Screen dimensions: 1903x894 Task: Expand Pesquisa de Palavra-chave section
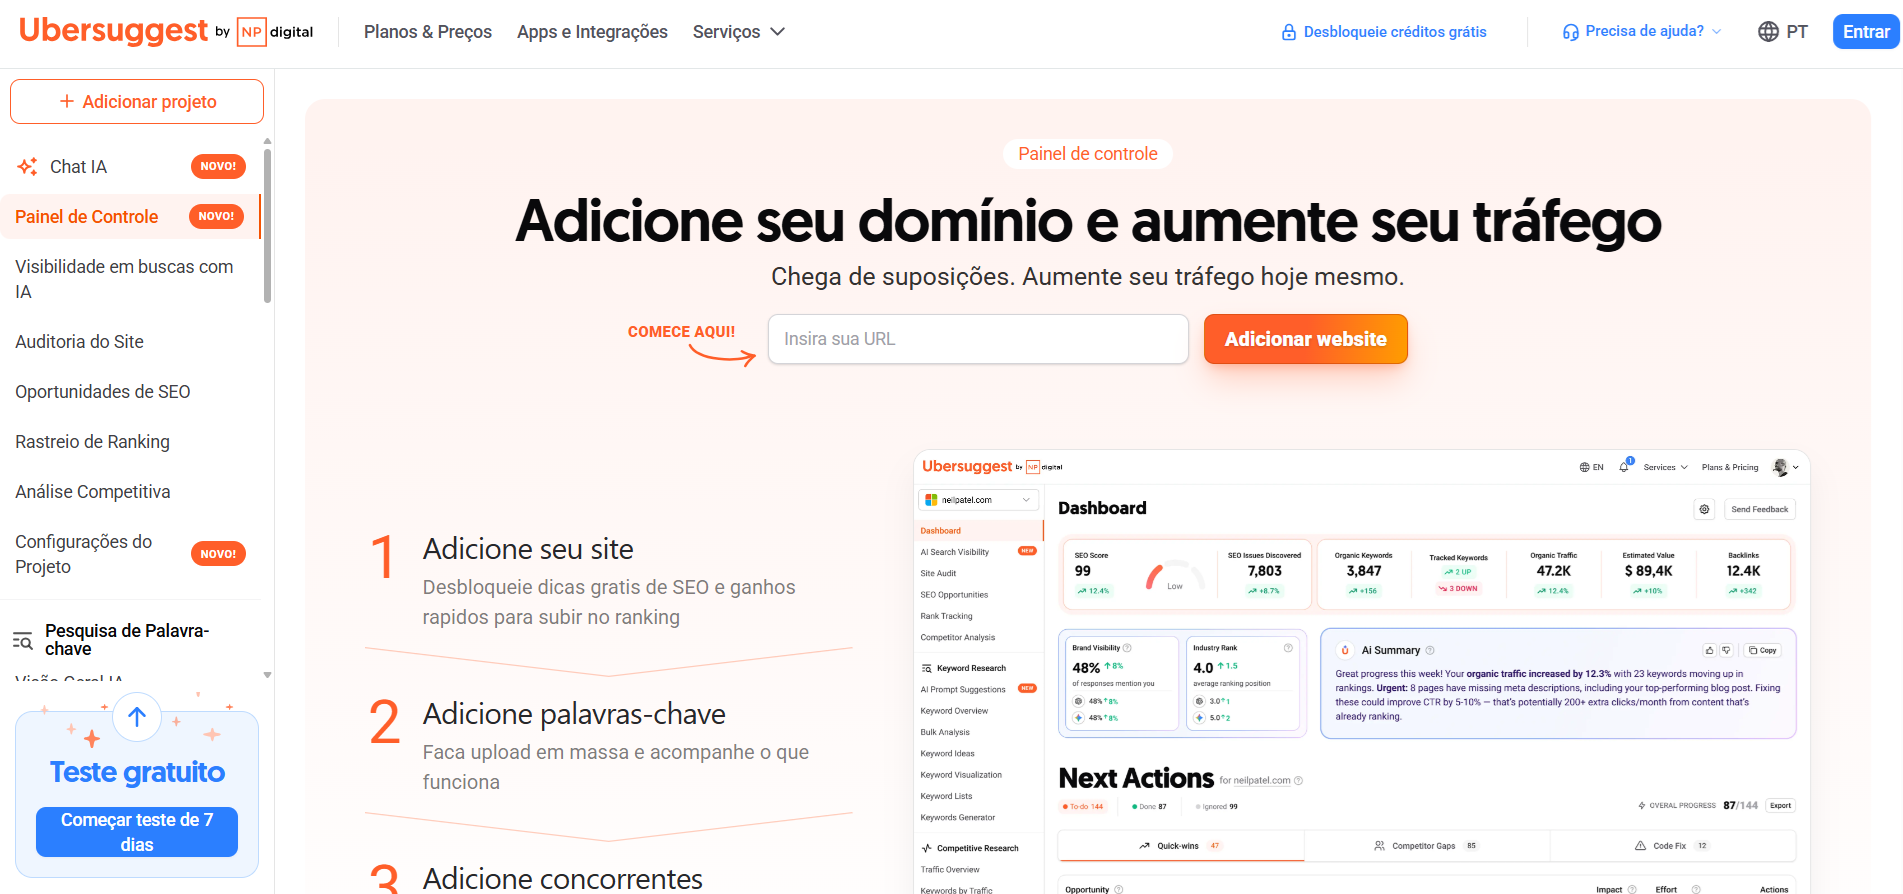tap(127, 640)
